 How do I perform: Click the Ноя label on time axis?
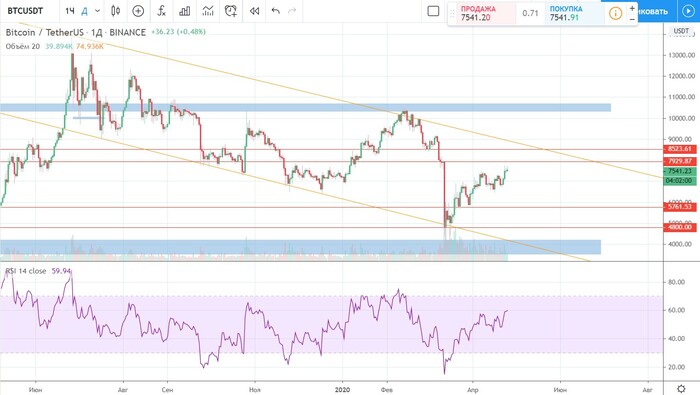[x=254, y=390]
